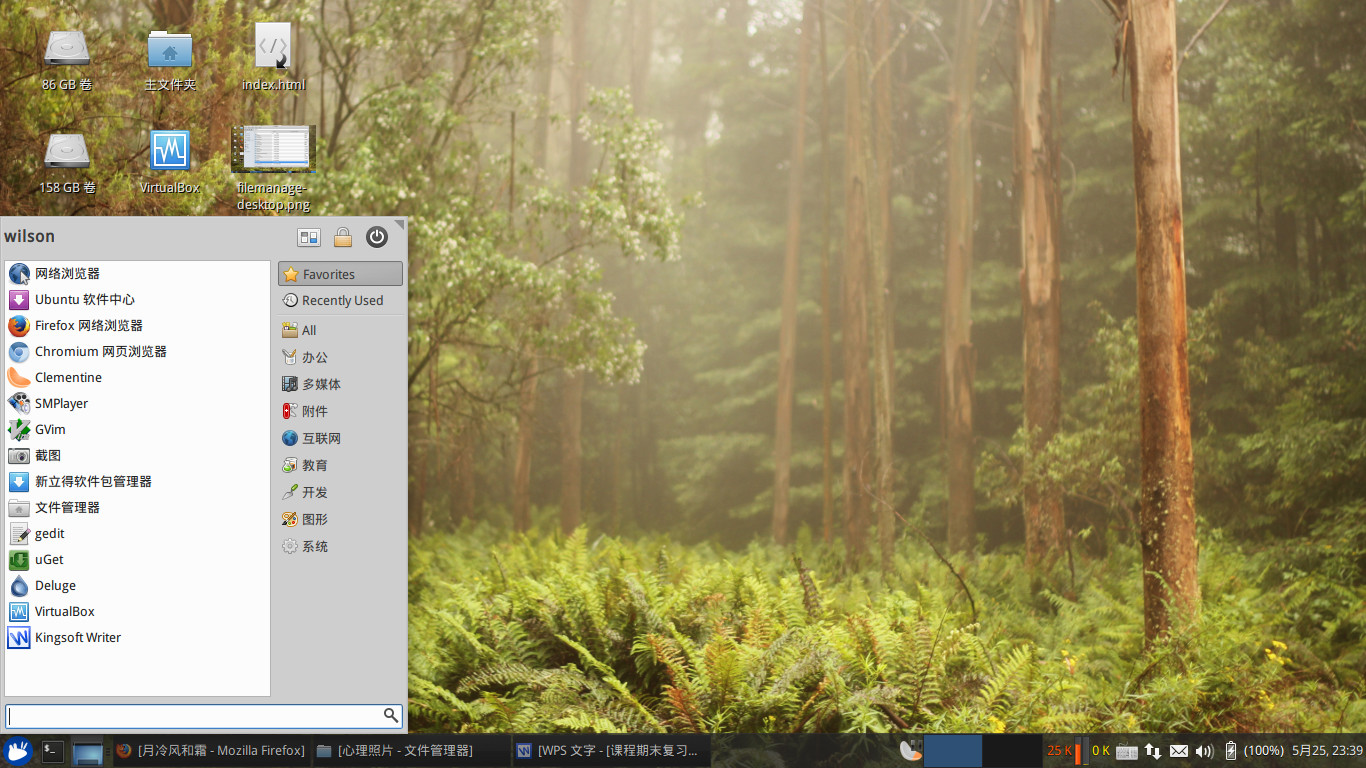This screenshot has height=768, width=1366.
Task: Select the filemanage-desktop.png thumbnail
Action: 273,169
